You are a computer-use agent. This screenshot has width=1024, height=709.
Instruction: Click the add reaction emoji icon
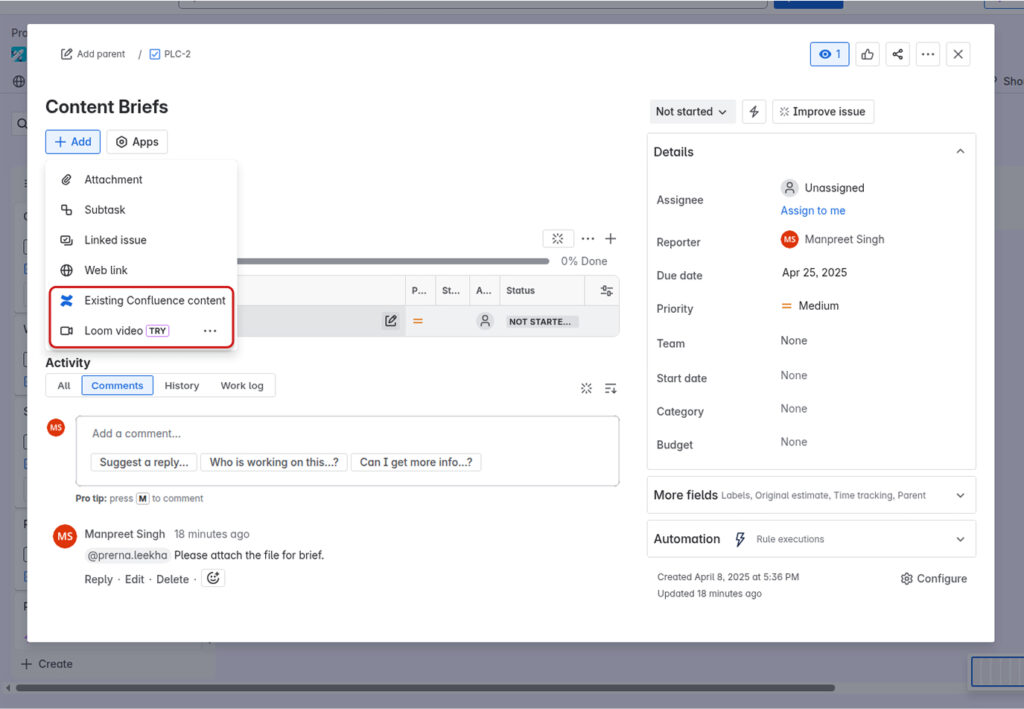[x=213, y=578]
